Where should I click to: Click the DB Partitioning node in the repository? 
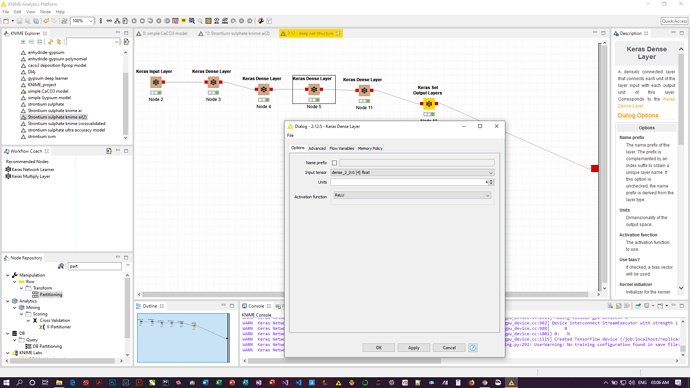tap(44, 346)
